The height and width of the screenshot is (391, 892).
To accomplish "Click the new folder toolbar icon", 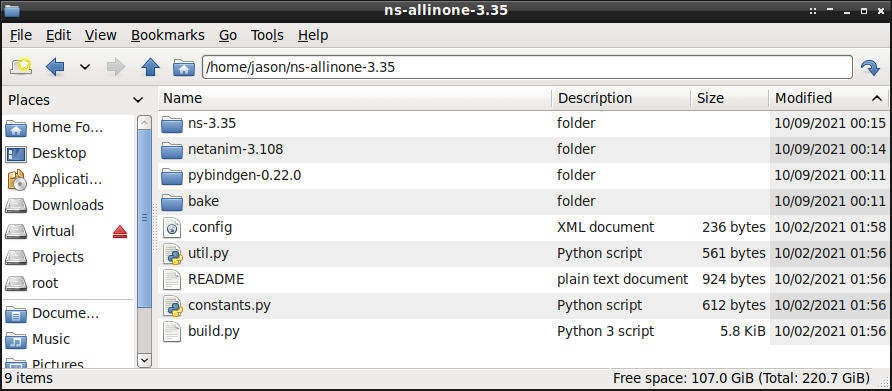I will point(21,67).
